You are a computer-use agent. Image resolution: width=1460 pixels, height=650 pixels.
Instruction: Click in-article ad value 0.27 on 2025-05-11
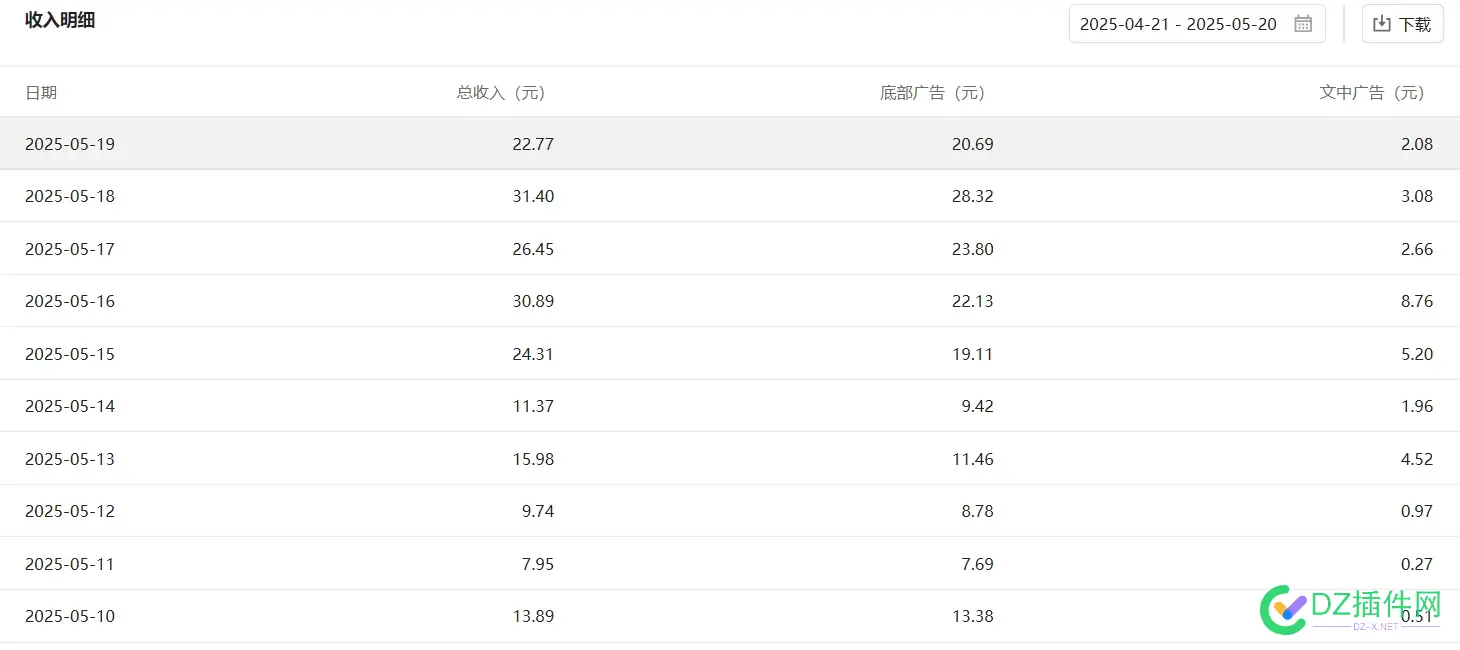coord(1417,564)
